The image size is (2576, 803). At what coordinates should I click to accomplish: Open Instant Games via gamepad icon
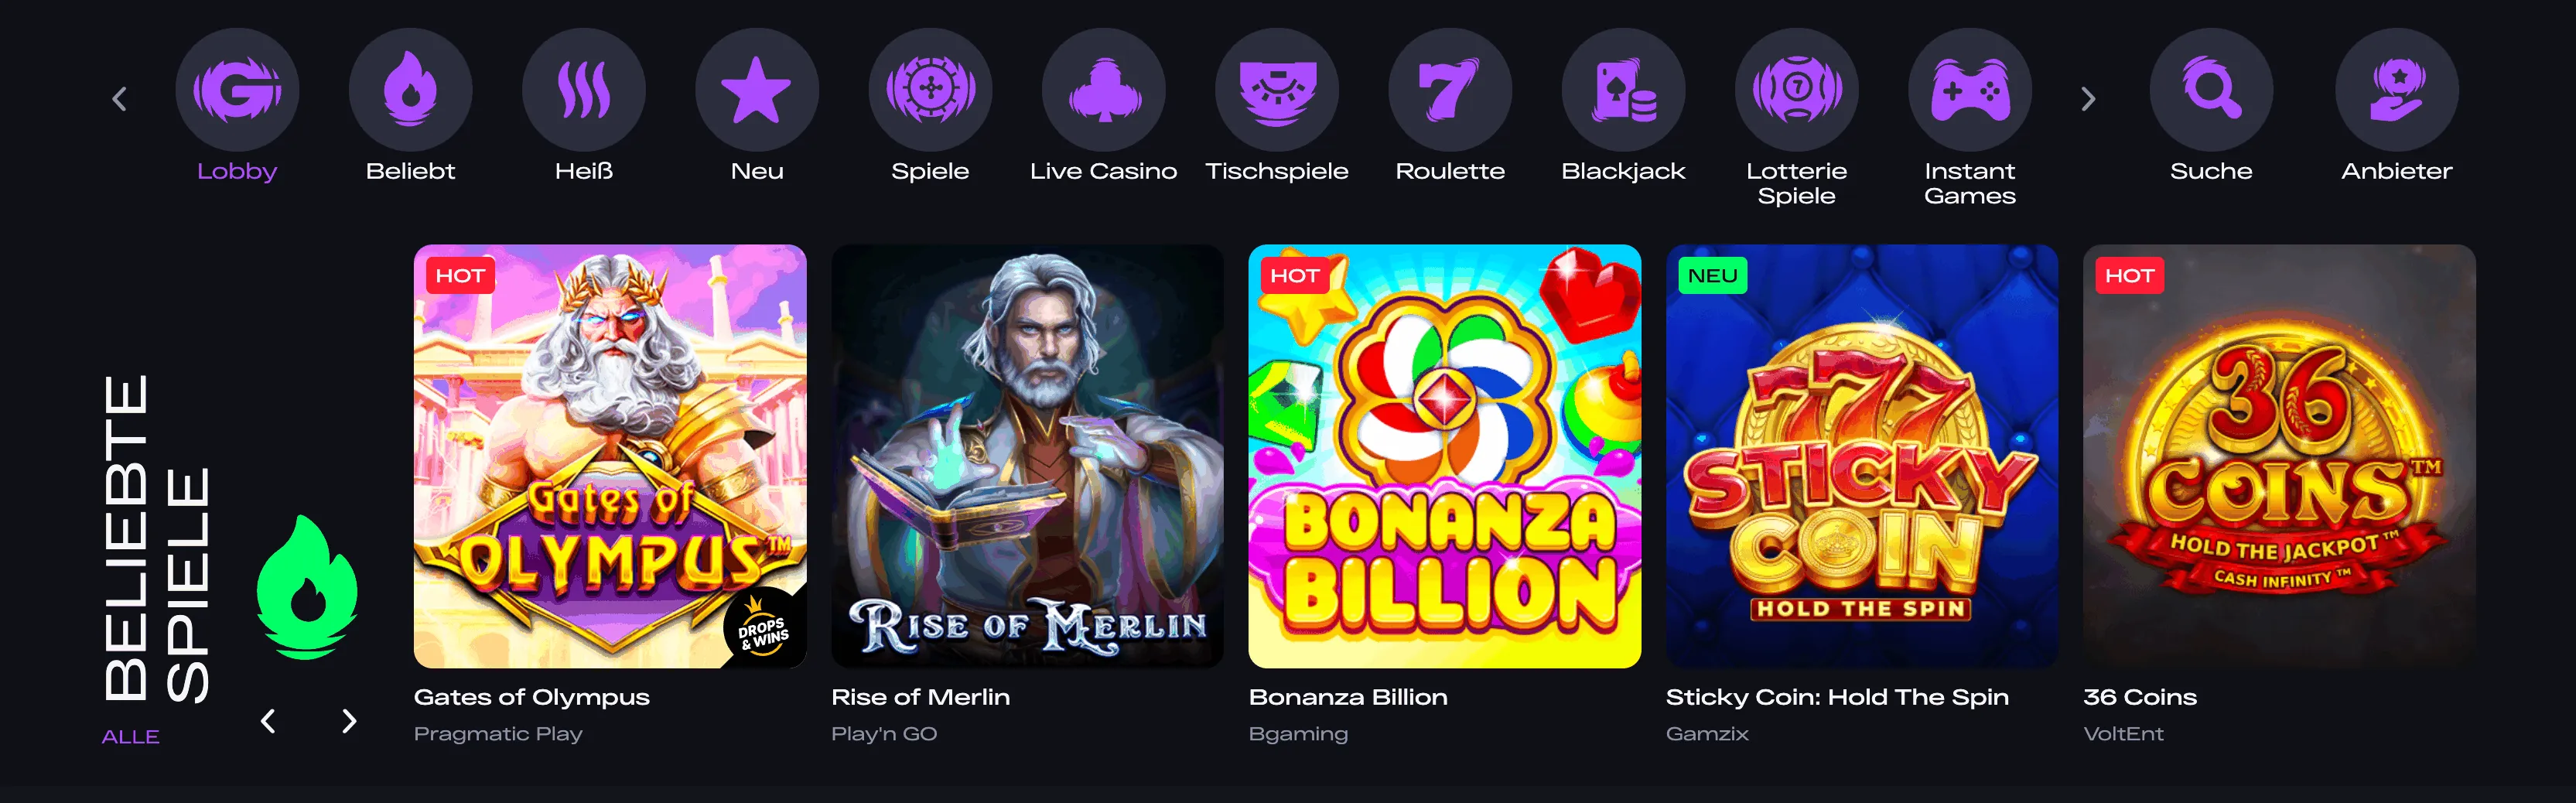pyautogui.click(x=1970, y=88)
